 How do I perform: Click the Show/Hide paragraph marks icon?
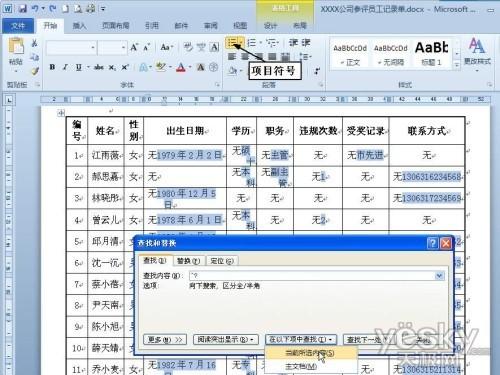pyautogui.click(x=317, y=71)
